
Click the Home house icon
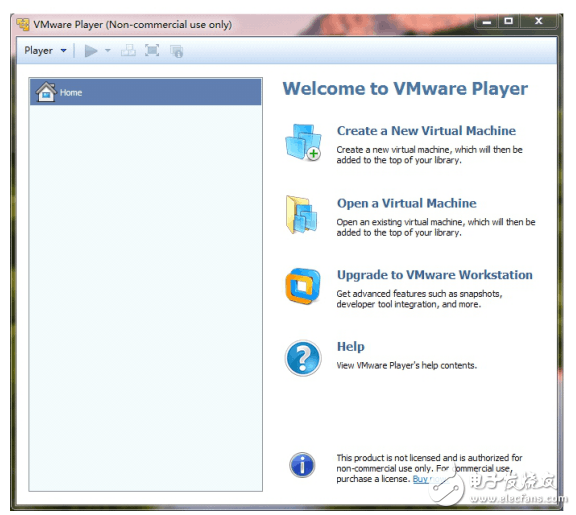point(46,91)
